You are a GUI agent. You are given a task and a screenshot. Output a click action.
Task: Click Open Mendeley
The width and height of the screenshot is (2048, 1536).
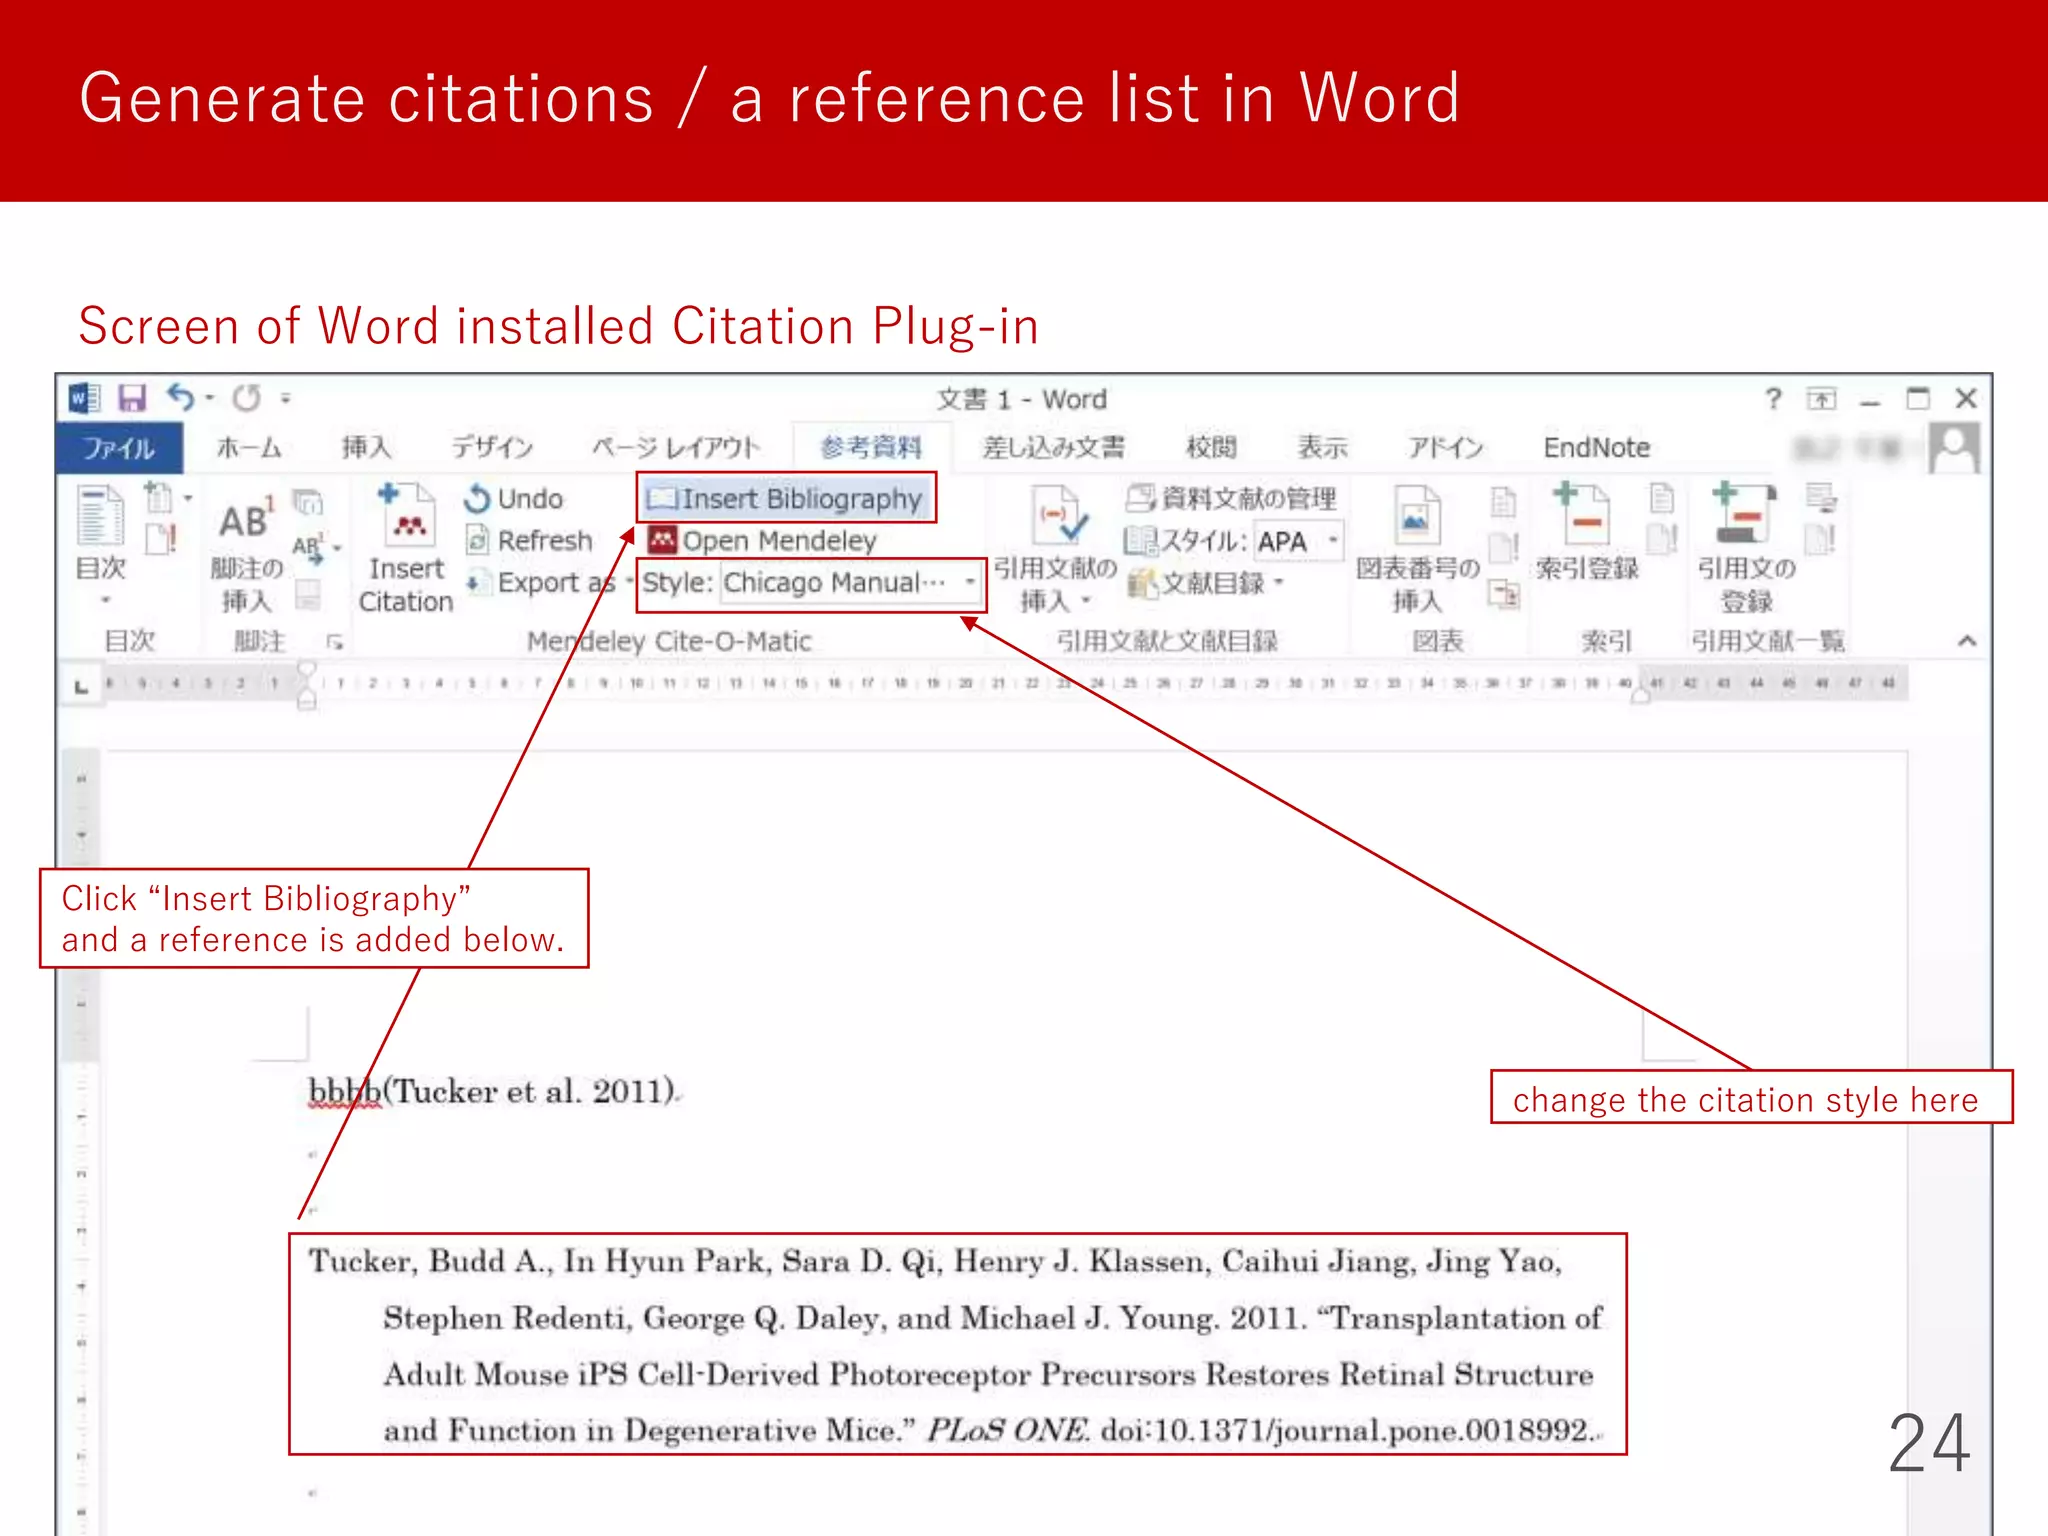point(762,540)
